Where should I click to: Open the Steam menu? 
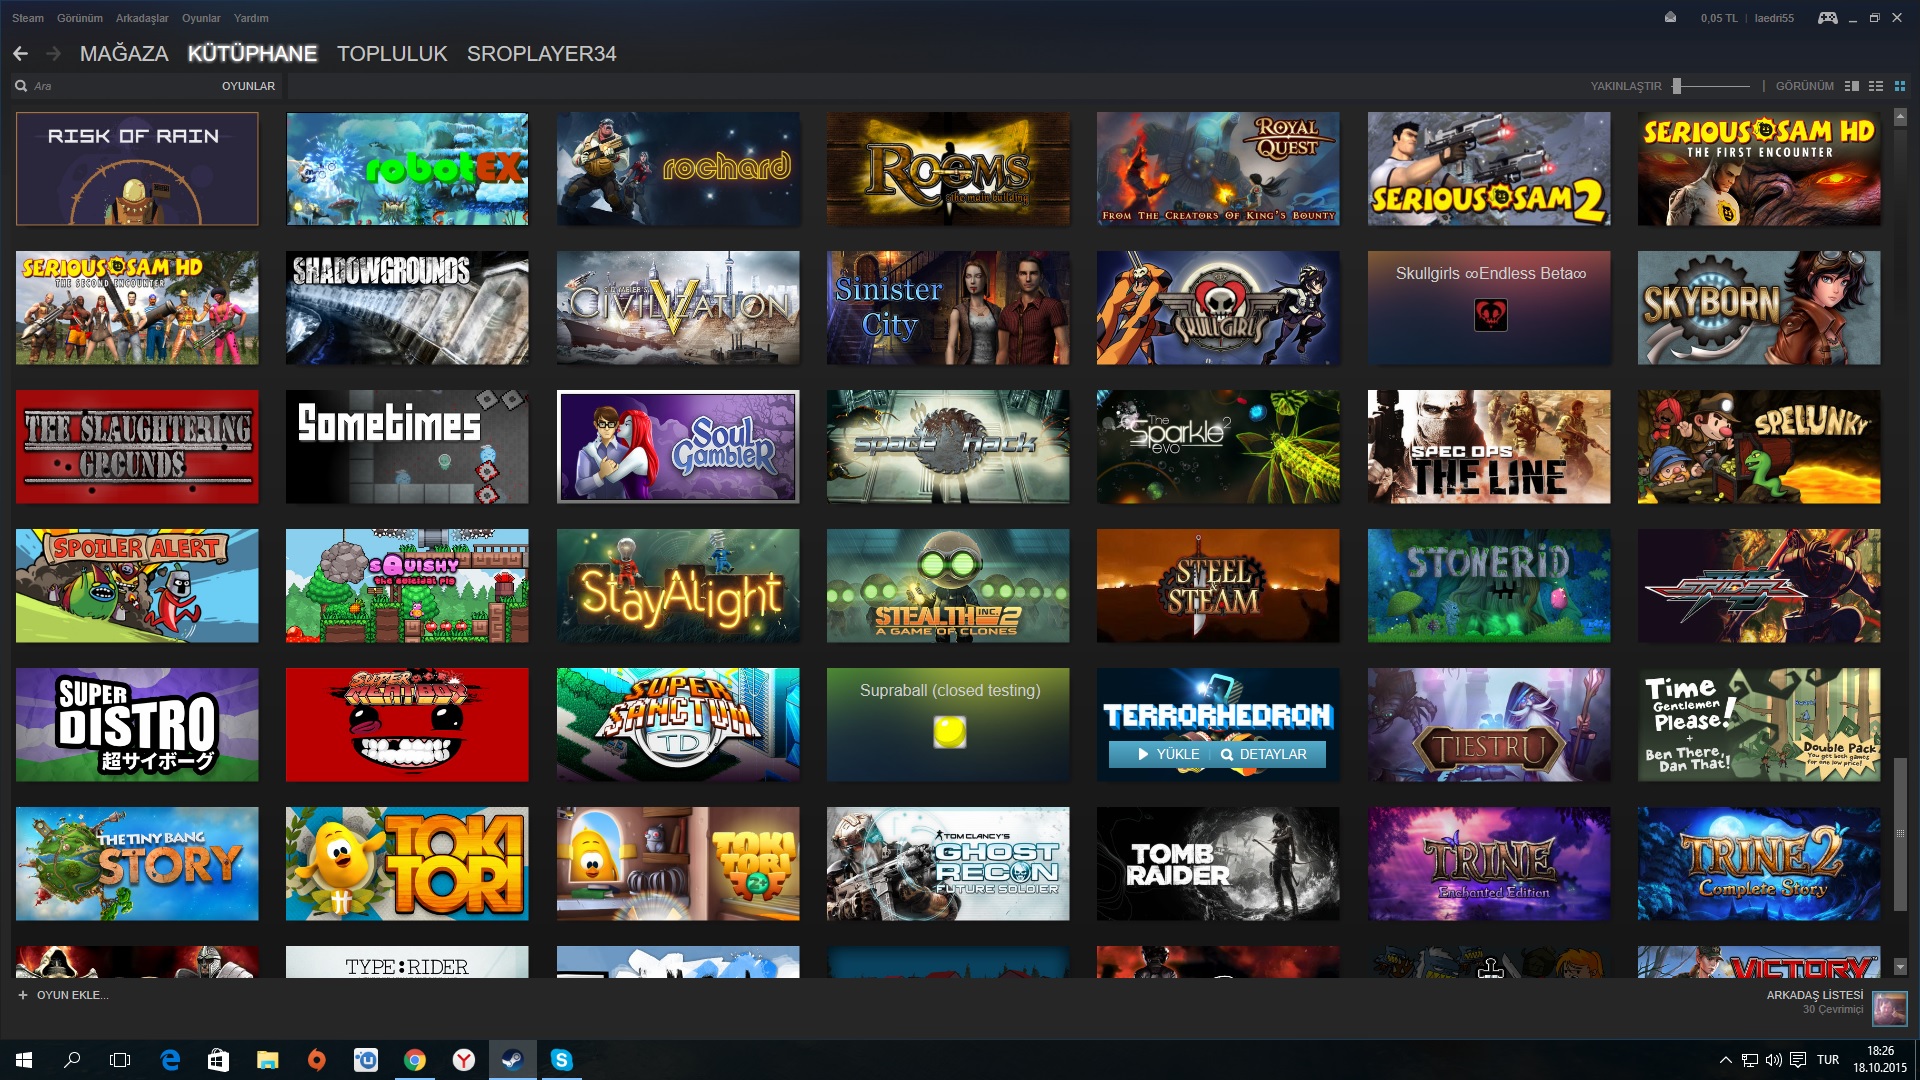(28, 18)
